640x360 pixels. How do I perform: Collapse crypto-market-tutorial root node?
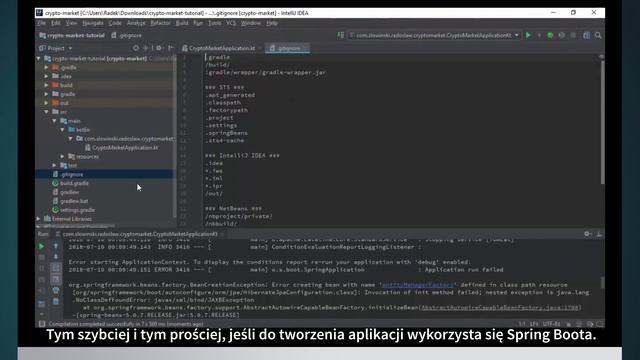coord(39,58)
